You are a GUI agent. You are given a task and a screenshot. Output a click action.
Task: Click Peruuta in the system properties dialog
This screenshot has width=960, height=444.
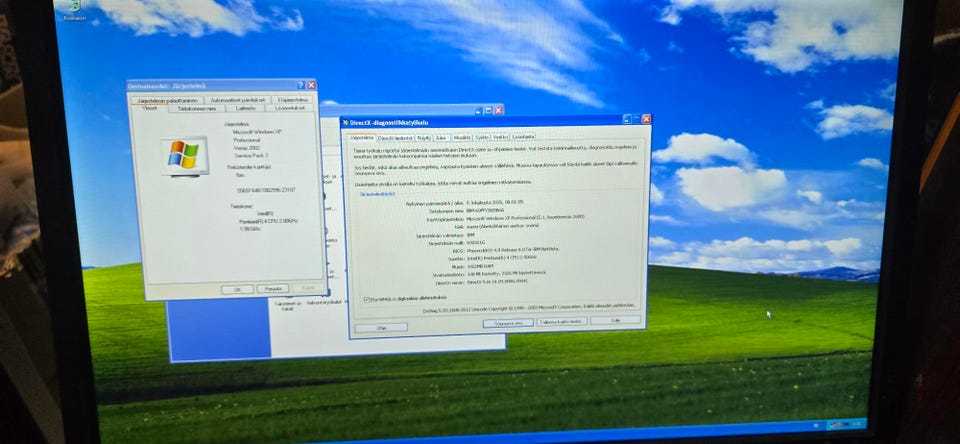pyautogui.click(x=272, y=288)
